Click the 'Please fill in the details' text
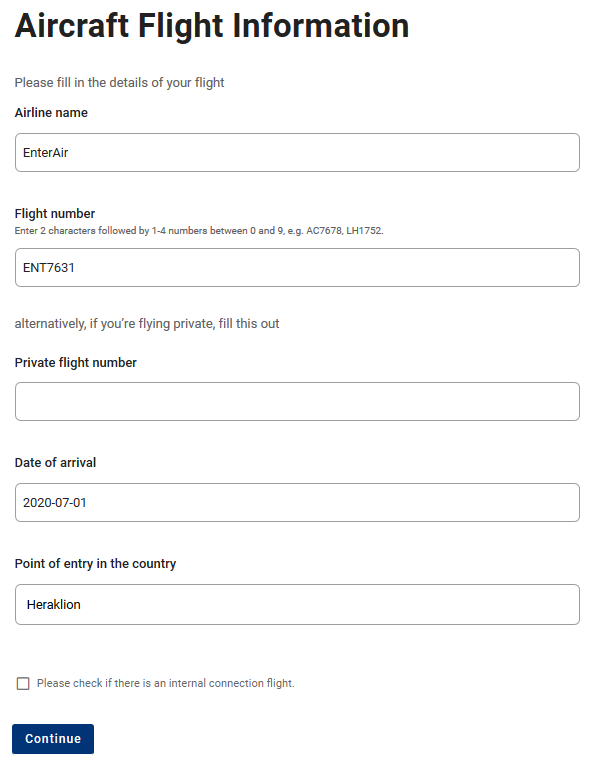Screen dimensions: 614x767 coord(119,82)
